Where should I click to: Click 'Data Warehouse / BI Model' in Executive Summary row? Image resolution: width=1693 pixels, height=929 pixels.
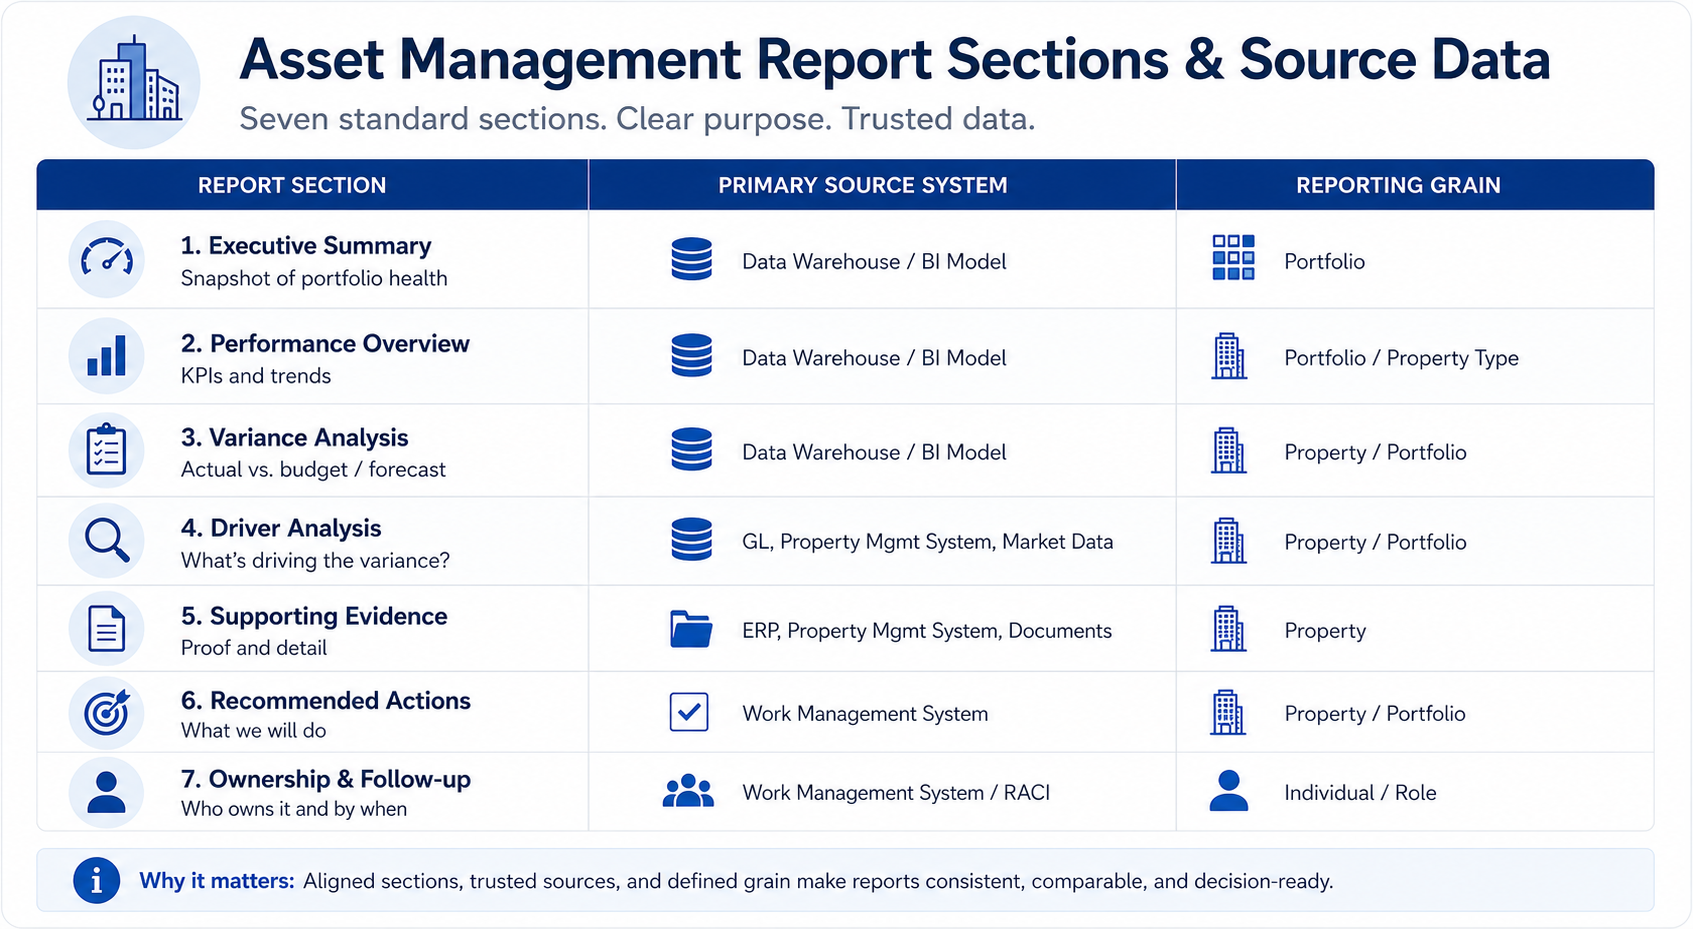(874, 261)
